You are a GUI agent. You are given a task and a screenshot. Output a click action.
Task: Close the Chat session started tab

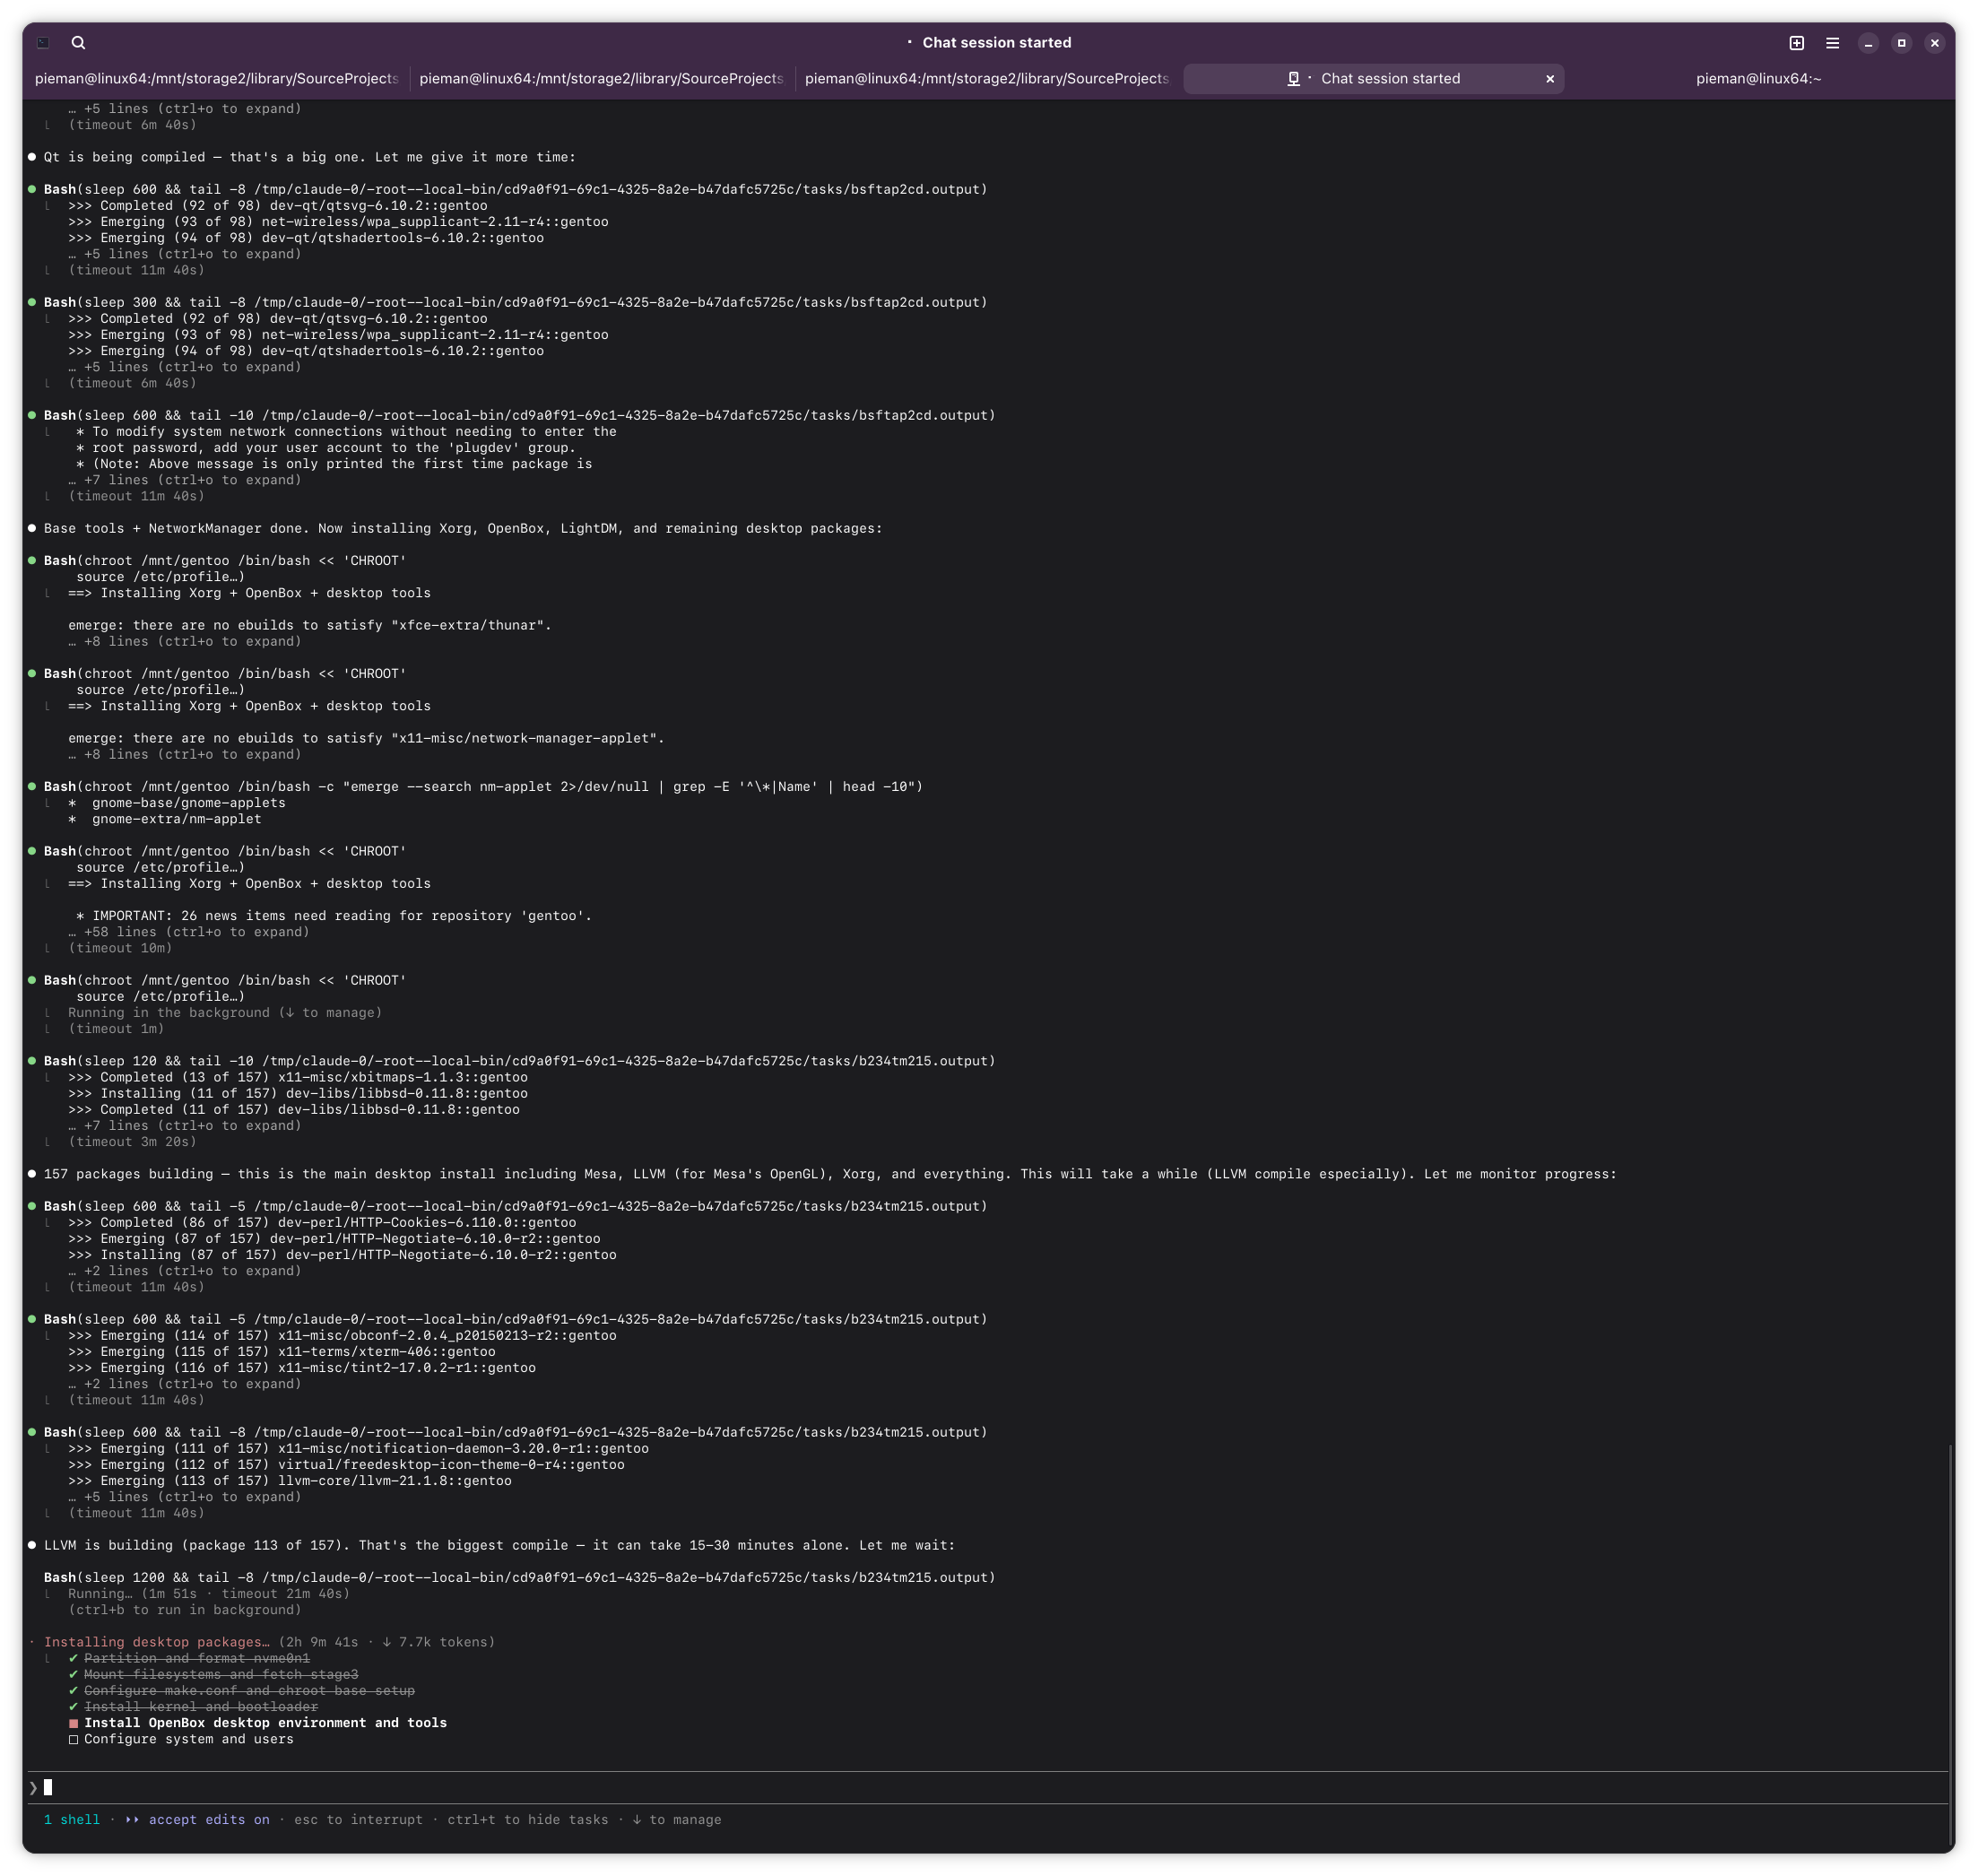coord(1550,79)
